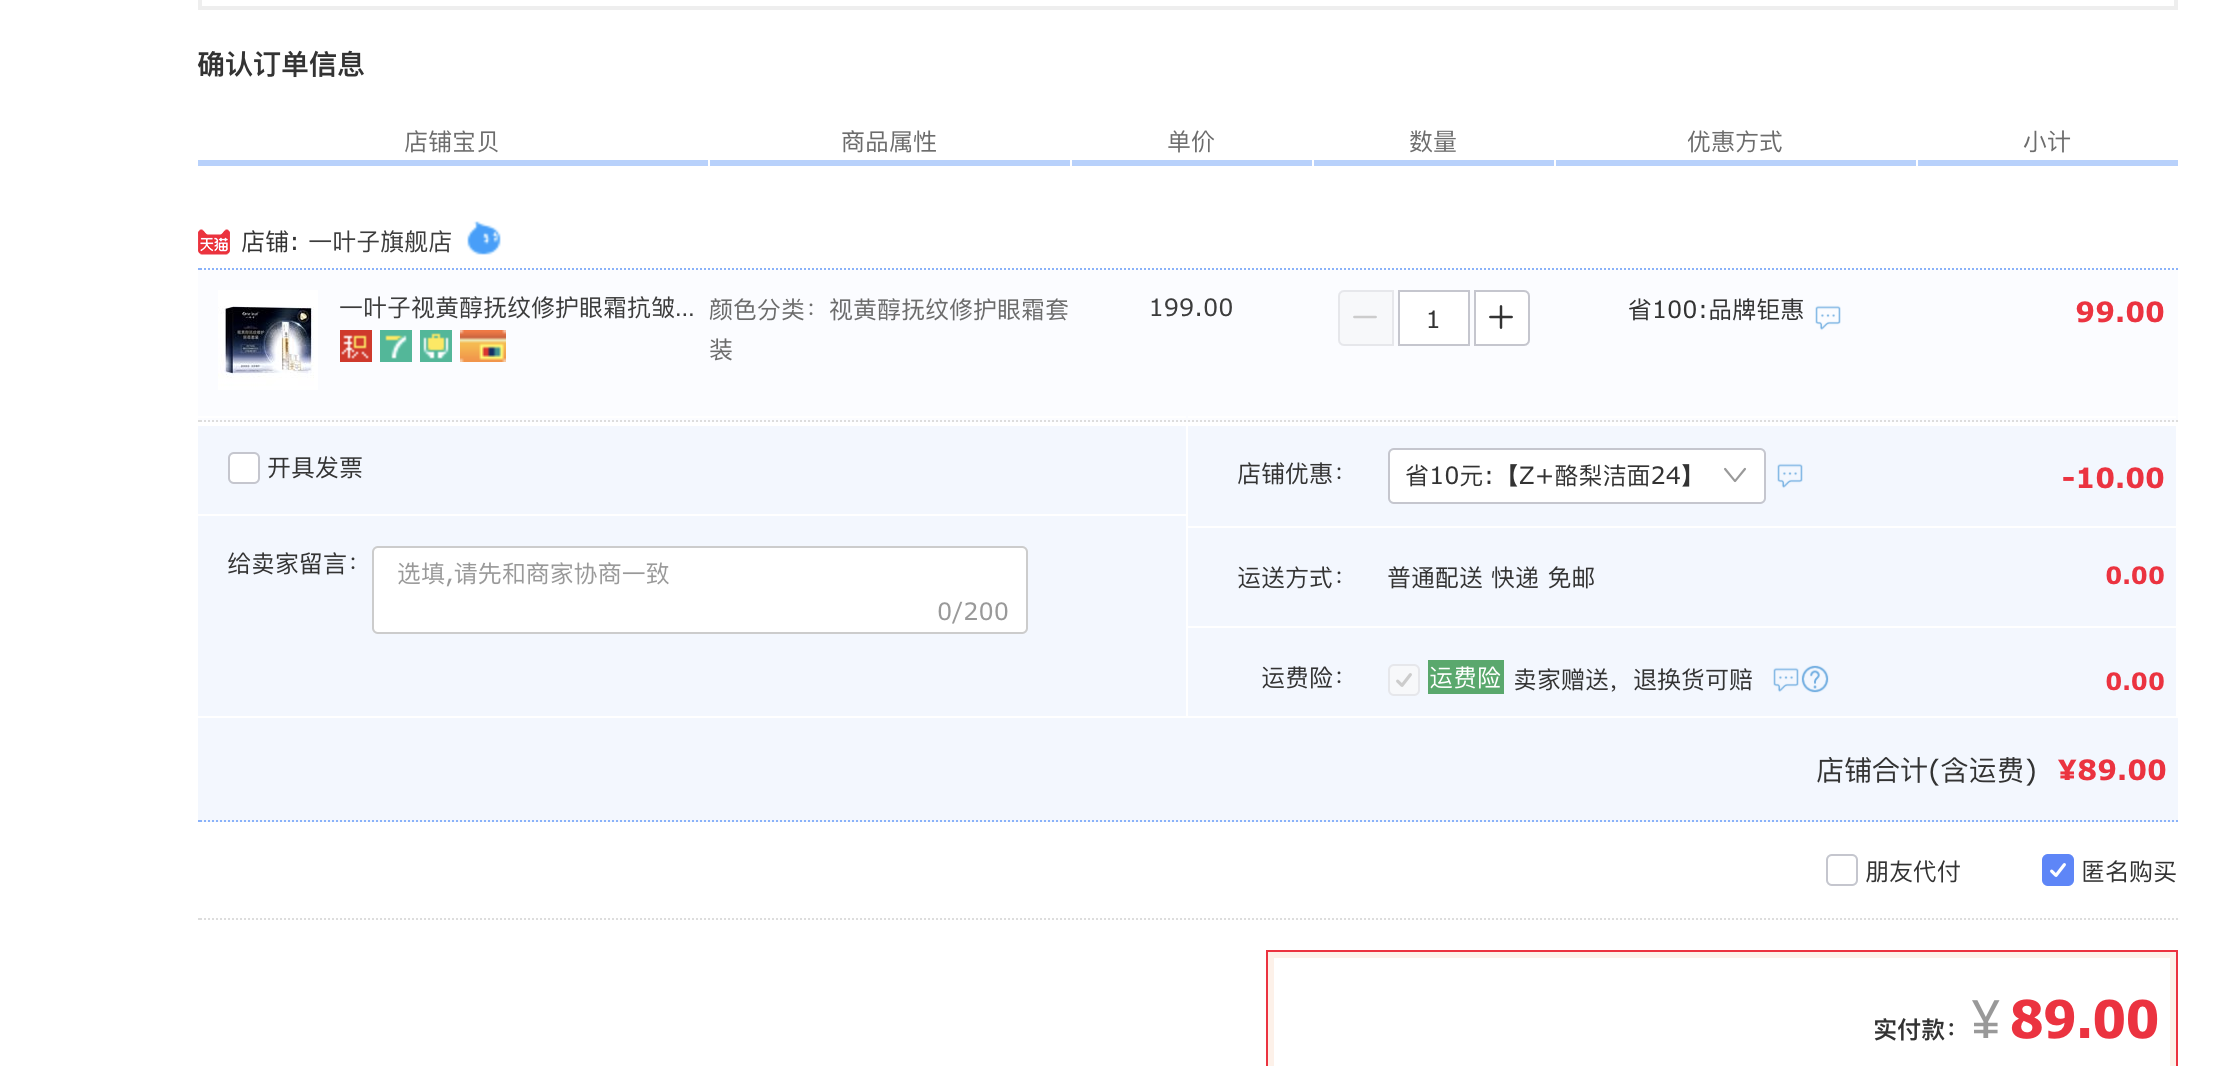Click the green shield guarantee badge
The width and height of the screenshot is (2224, 1066).
click(436, 346)
